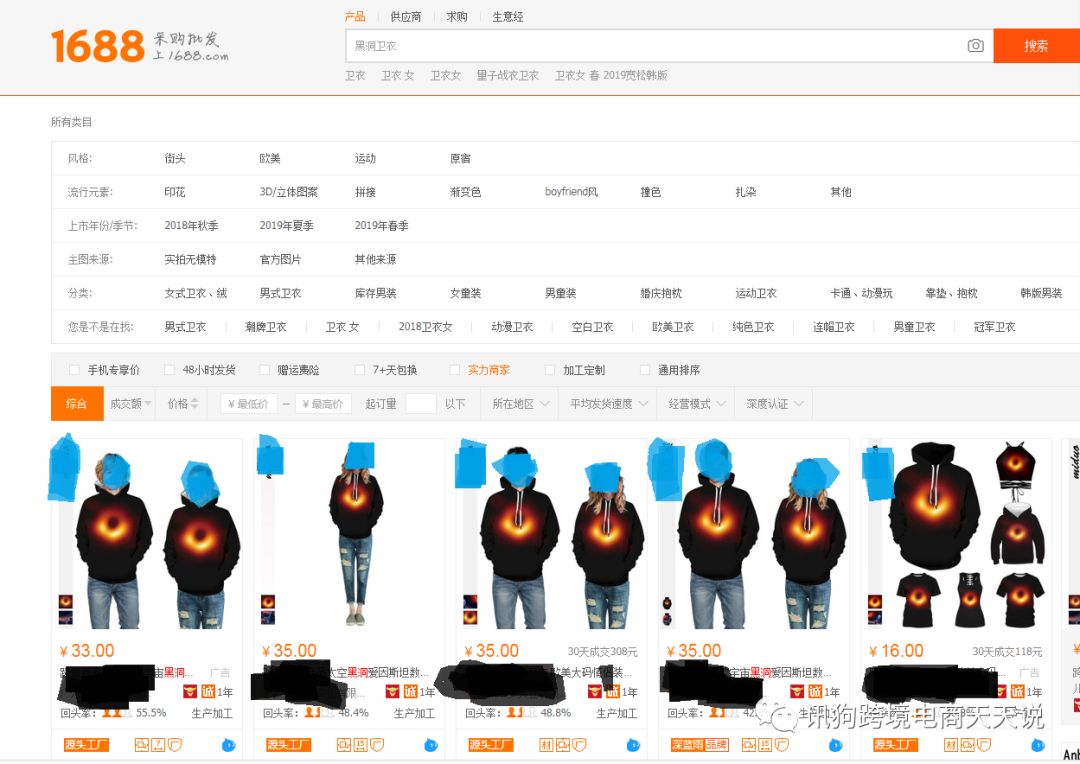Click color variant swatch on ¥33.00 hoodie image
This screenshot has height=764, width=1080.
click(65, 601)
